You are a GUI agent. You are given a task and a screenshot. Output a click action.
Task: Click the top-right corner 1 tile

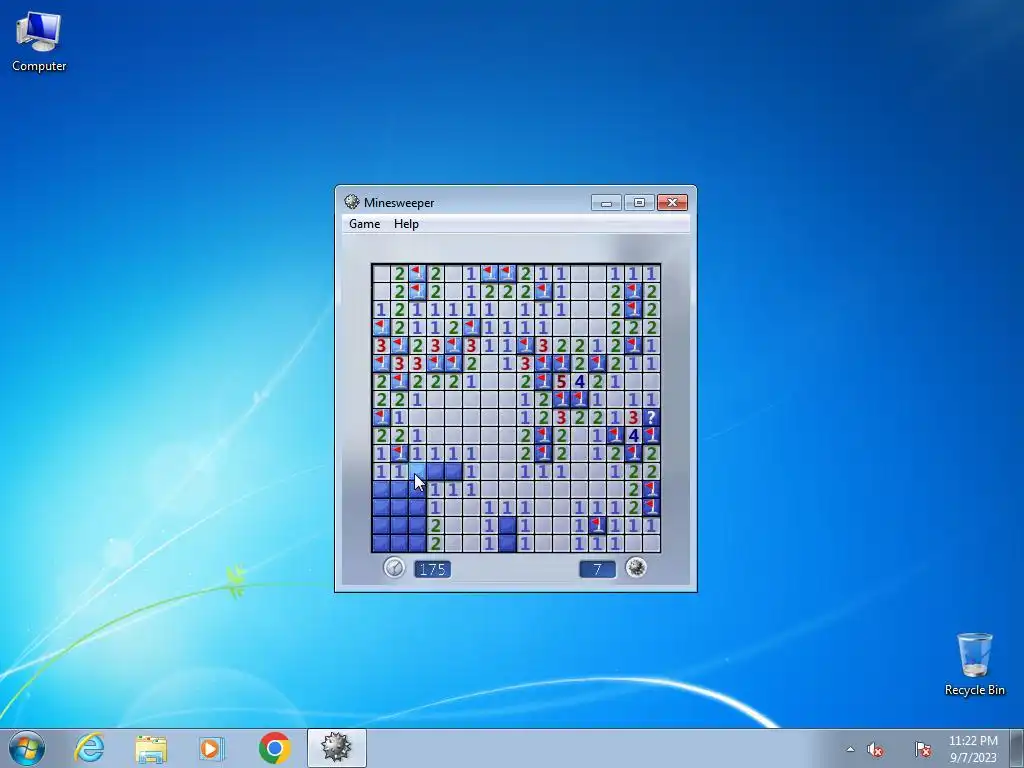coord(651,274)
